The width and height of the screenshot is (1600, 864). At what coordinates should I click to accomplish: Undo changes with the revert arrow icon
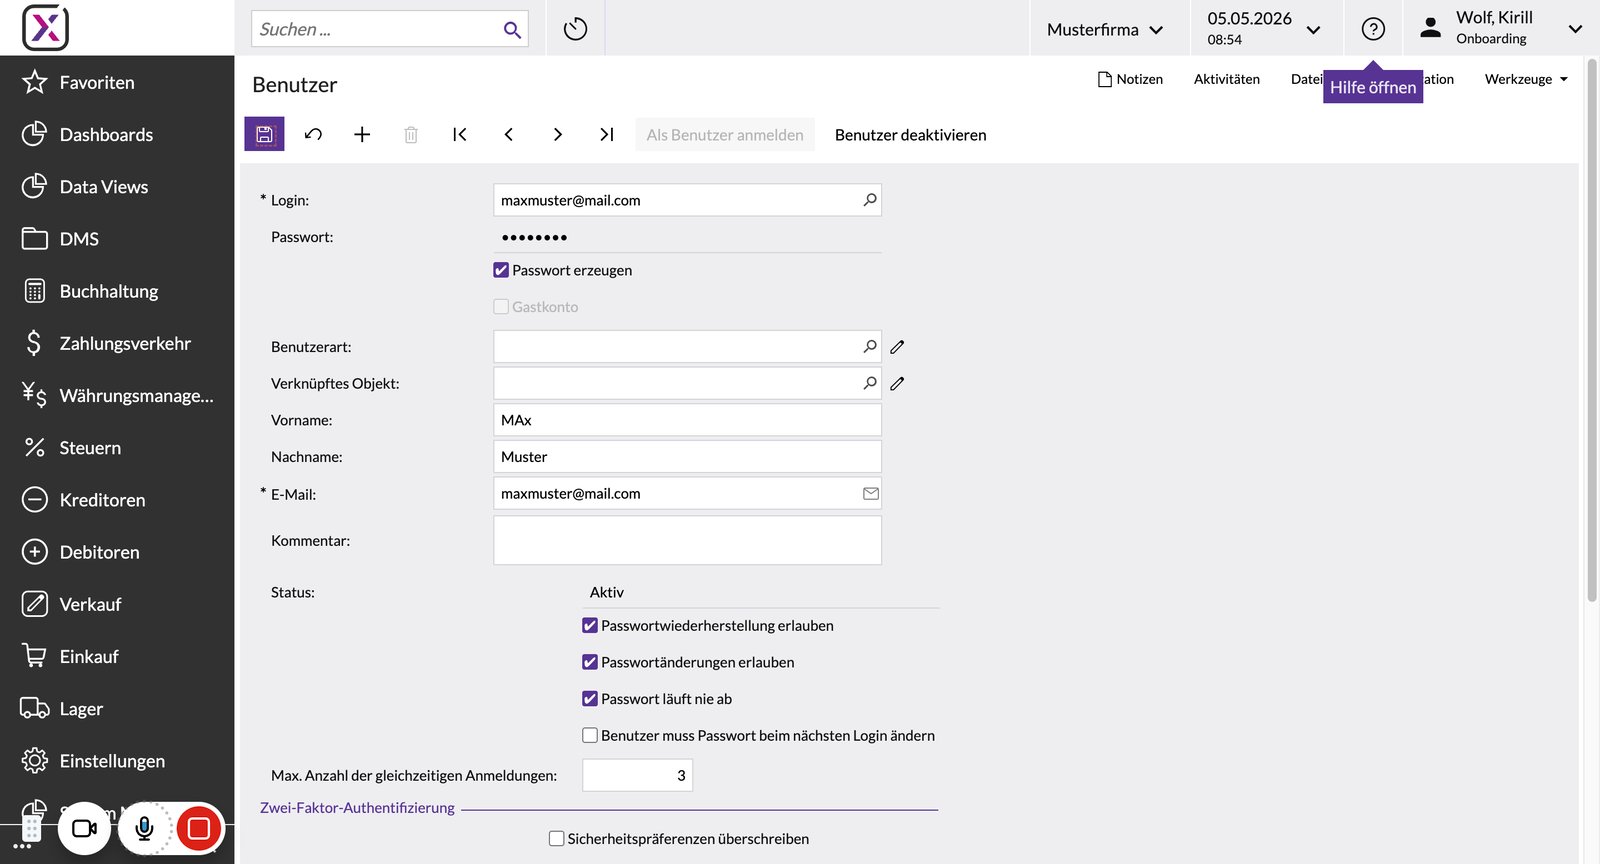pyautogui.click(x=313, y=134)
